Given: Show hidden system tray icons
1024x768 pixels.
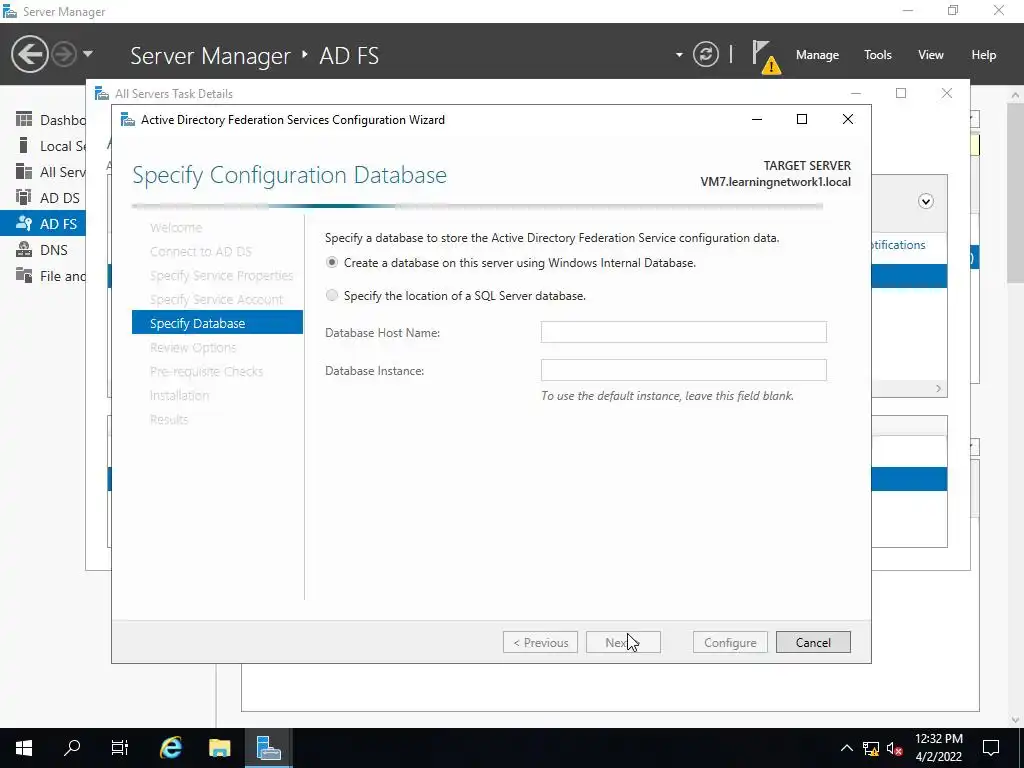Looking at the screenshot, I should point(846,748).
